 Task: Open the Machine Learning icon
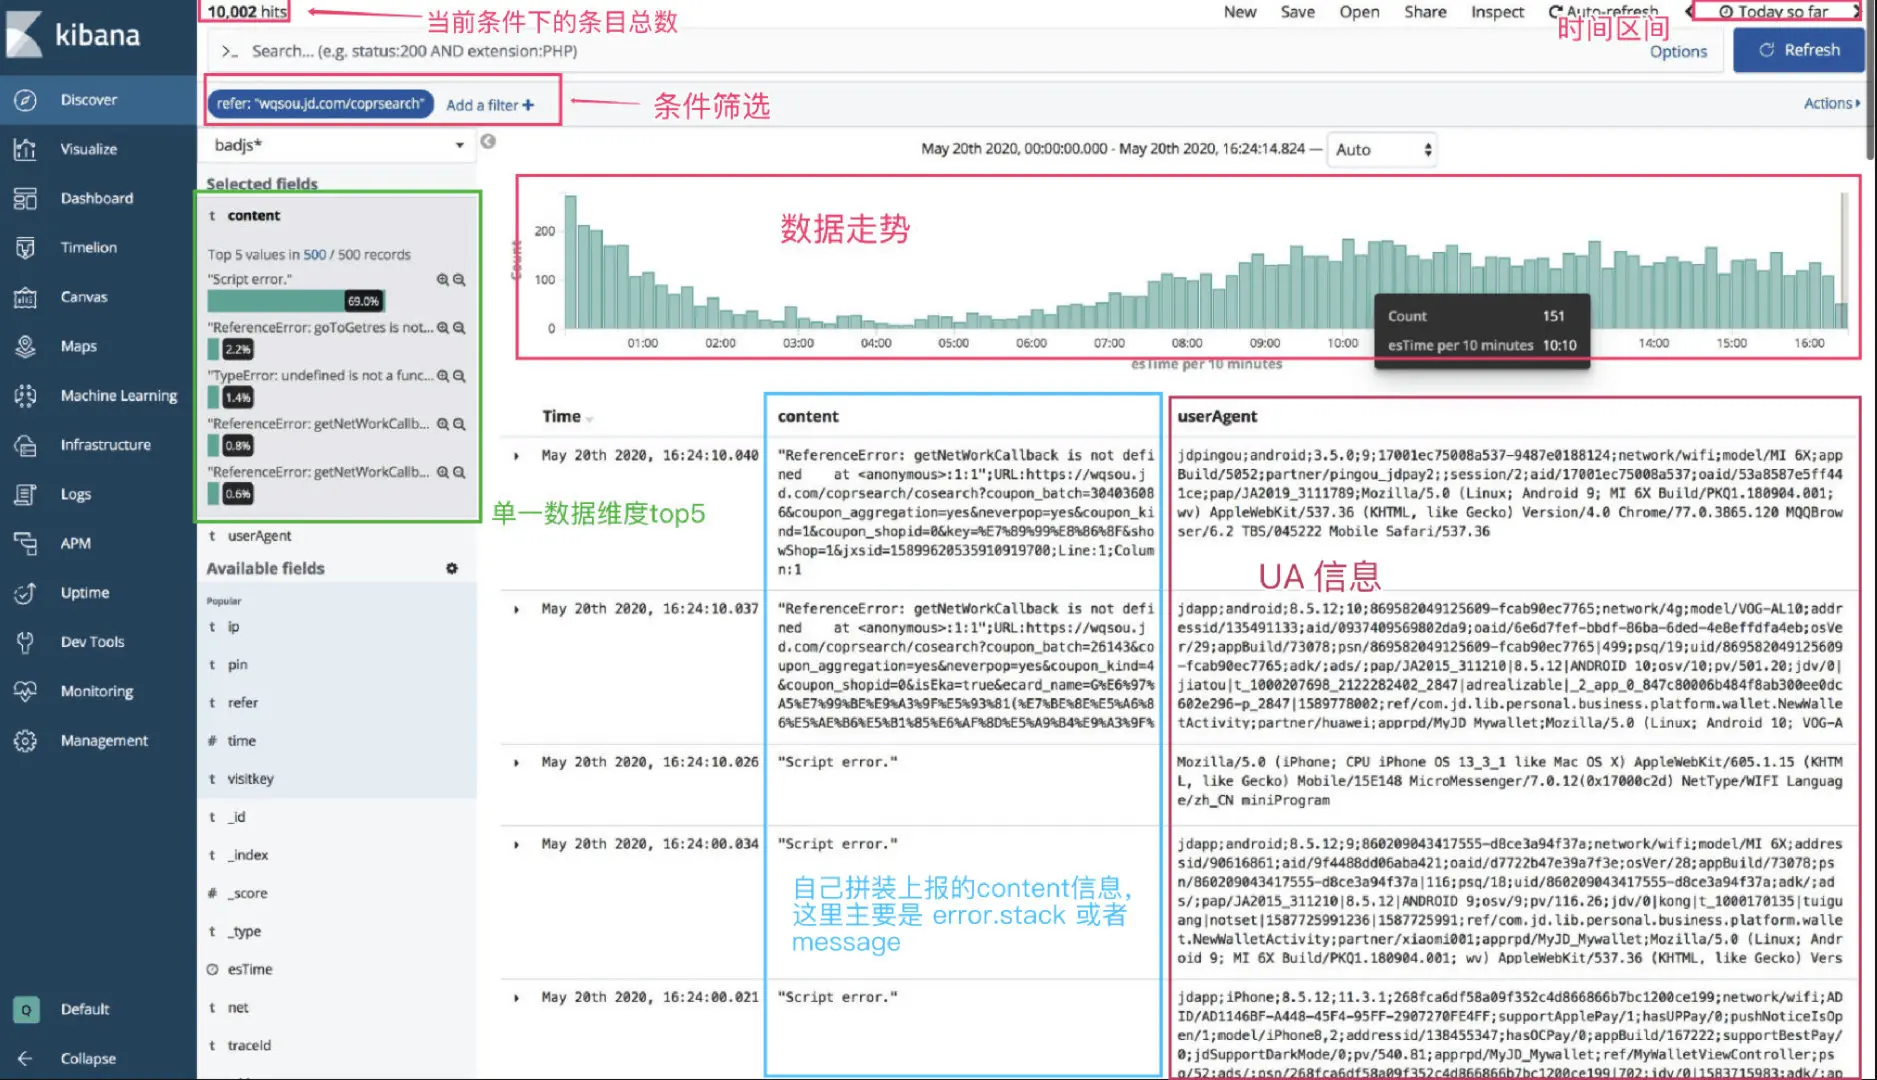pos(26,396)
